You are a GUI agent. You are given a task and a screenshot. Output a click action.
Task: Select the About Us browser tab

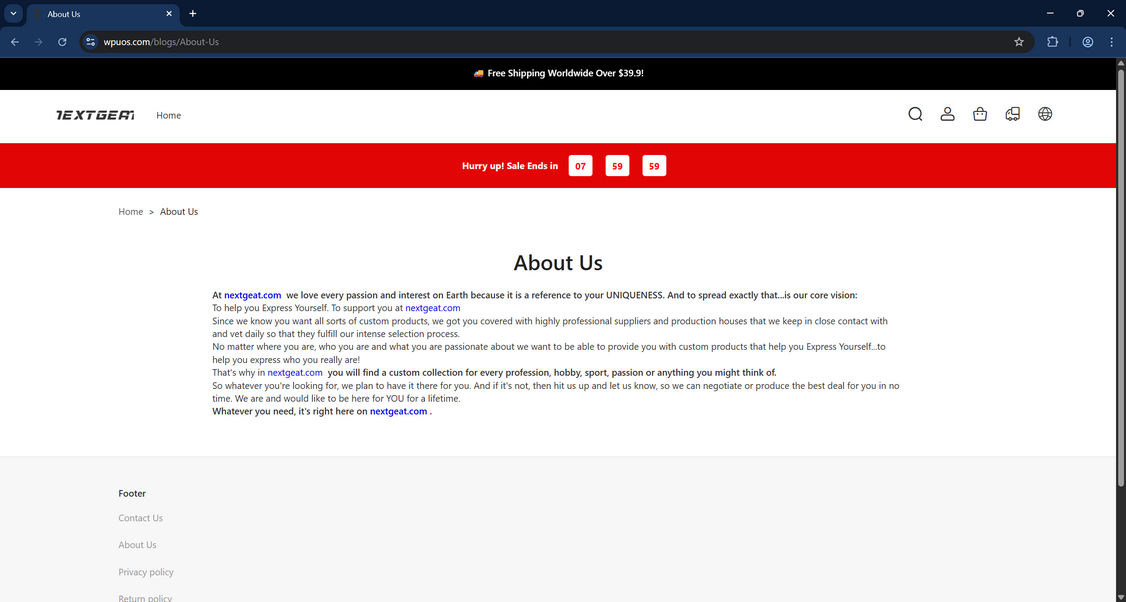click(103, 14)
